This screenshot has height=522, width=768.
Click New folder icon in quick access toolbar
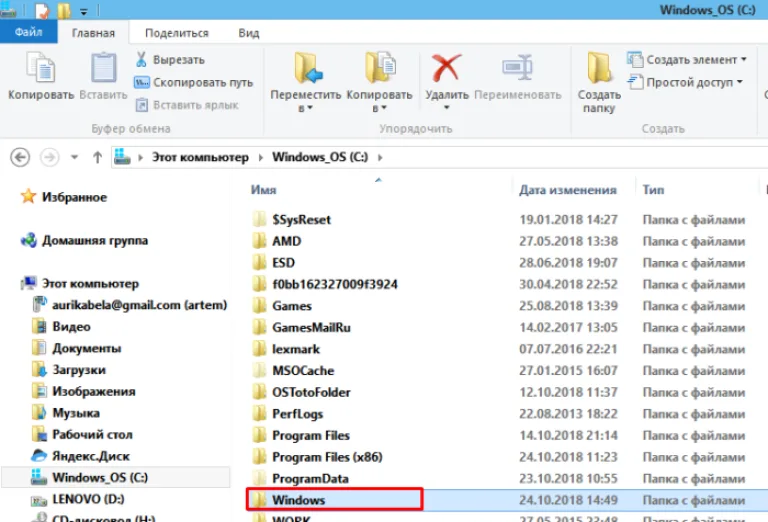point(64,11)
